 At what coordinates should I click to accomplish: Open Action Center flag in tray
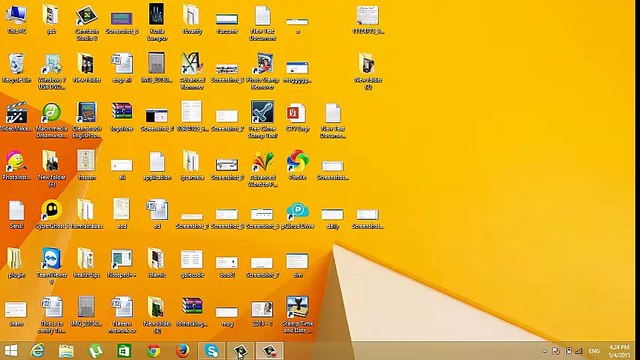click(x=556, y=351)
